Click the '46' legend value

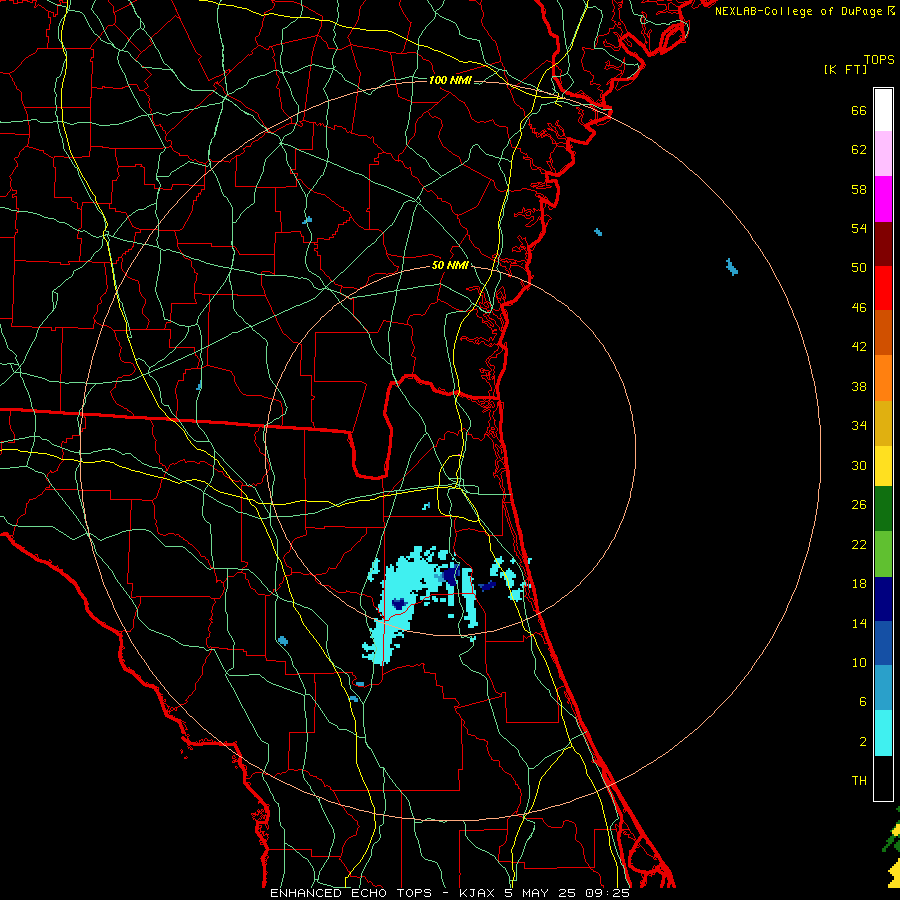(859, 308)
